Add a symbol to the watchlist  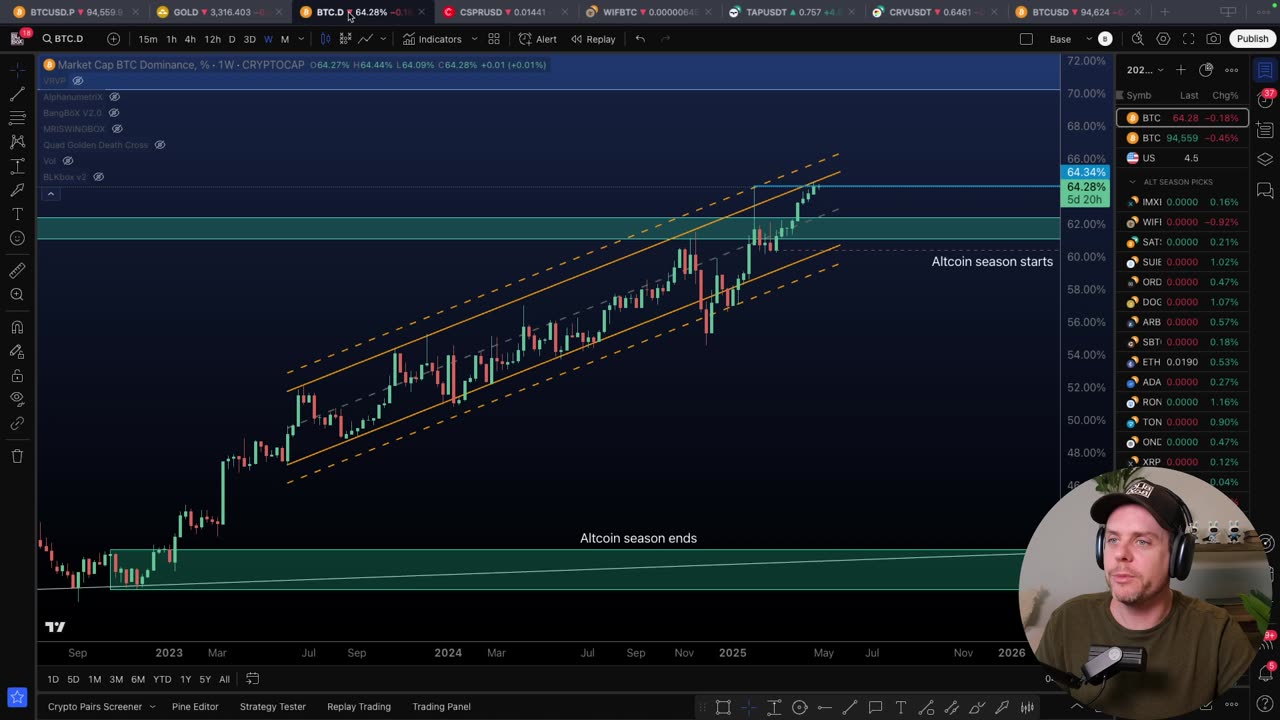pyautogui.click(x=1180, y=70)
